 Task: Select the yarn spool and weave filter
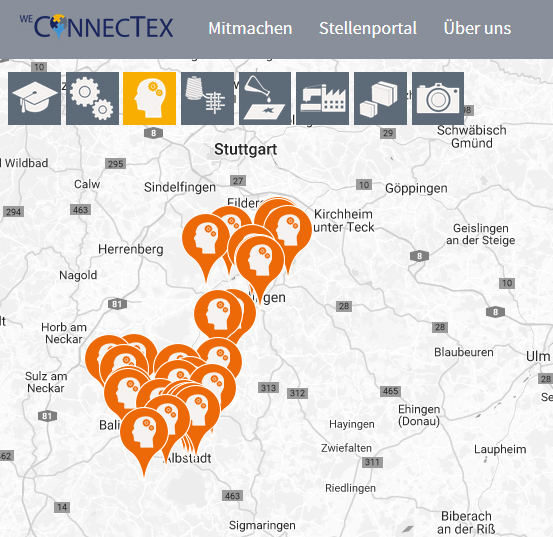(x=207, y=98)
